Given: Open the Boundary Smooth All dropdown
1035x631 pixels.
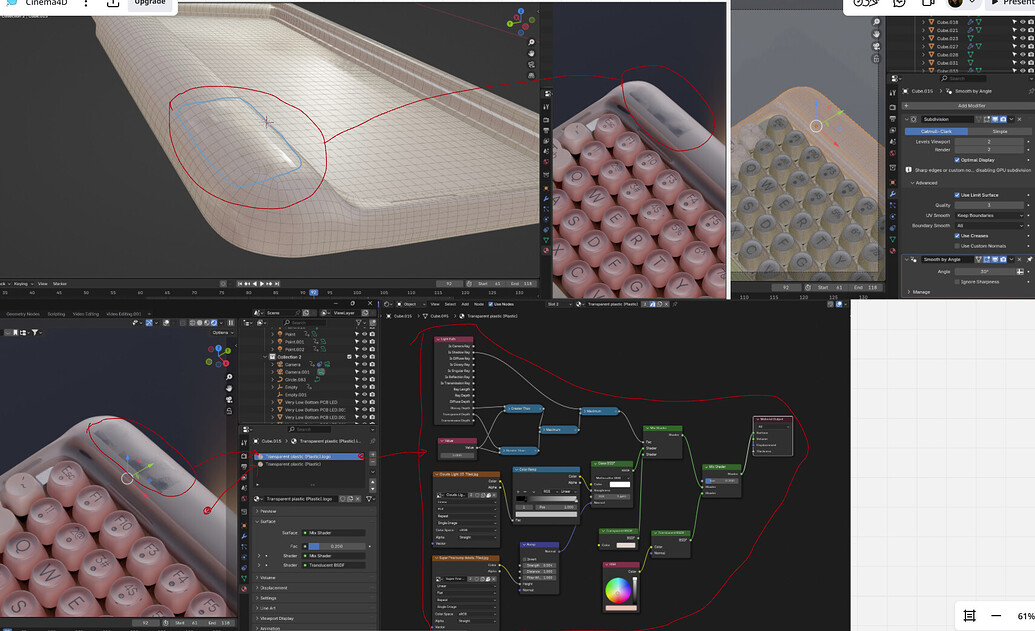Looking at the screenshot, I should (989, 226).
